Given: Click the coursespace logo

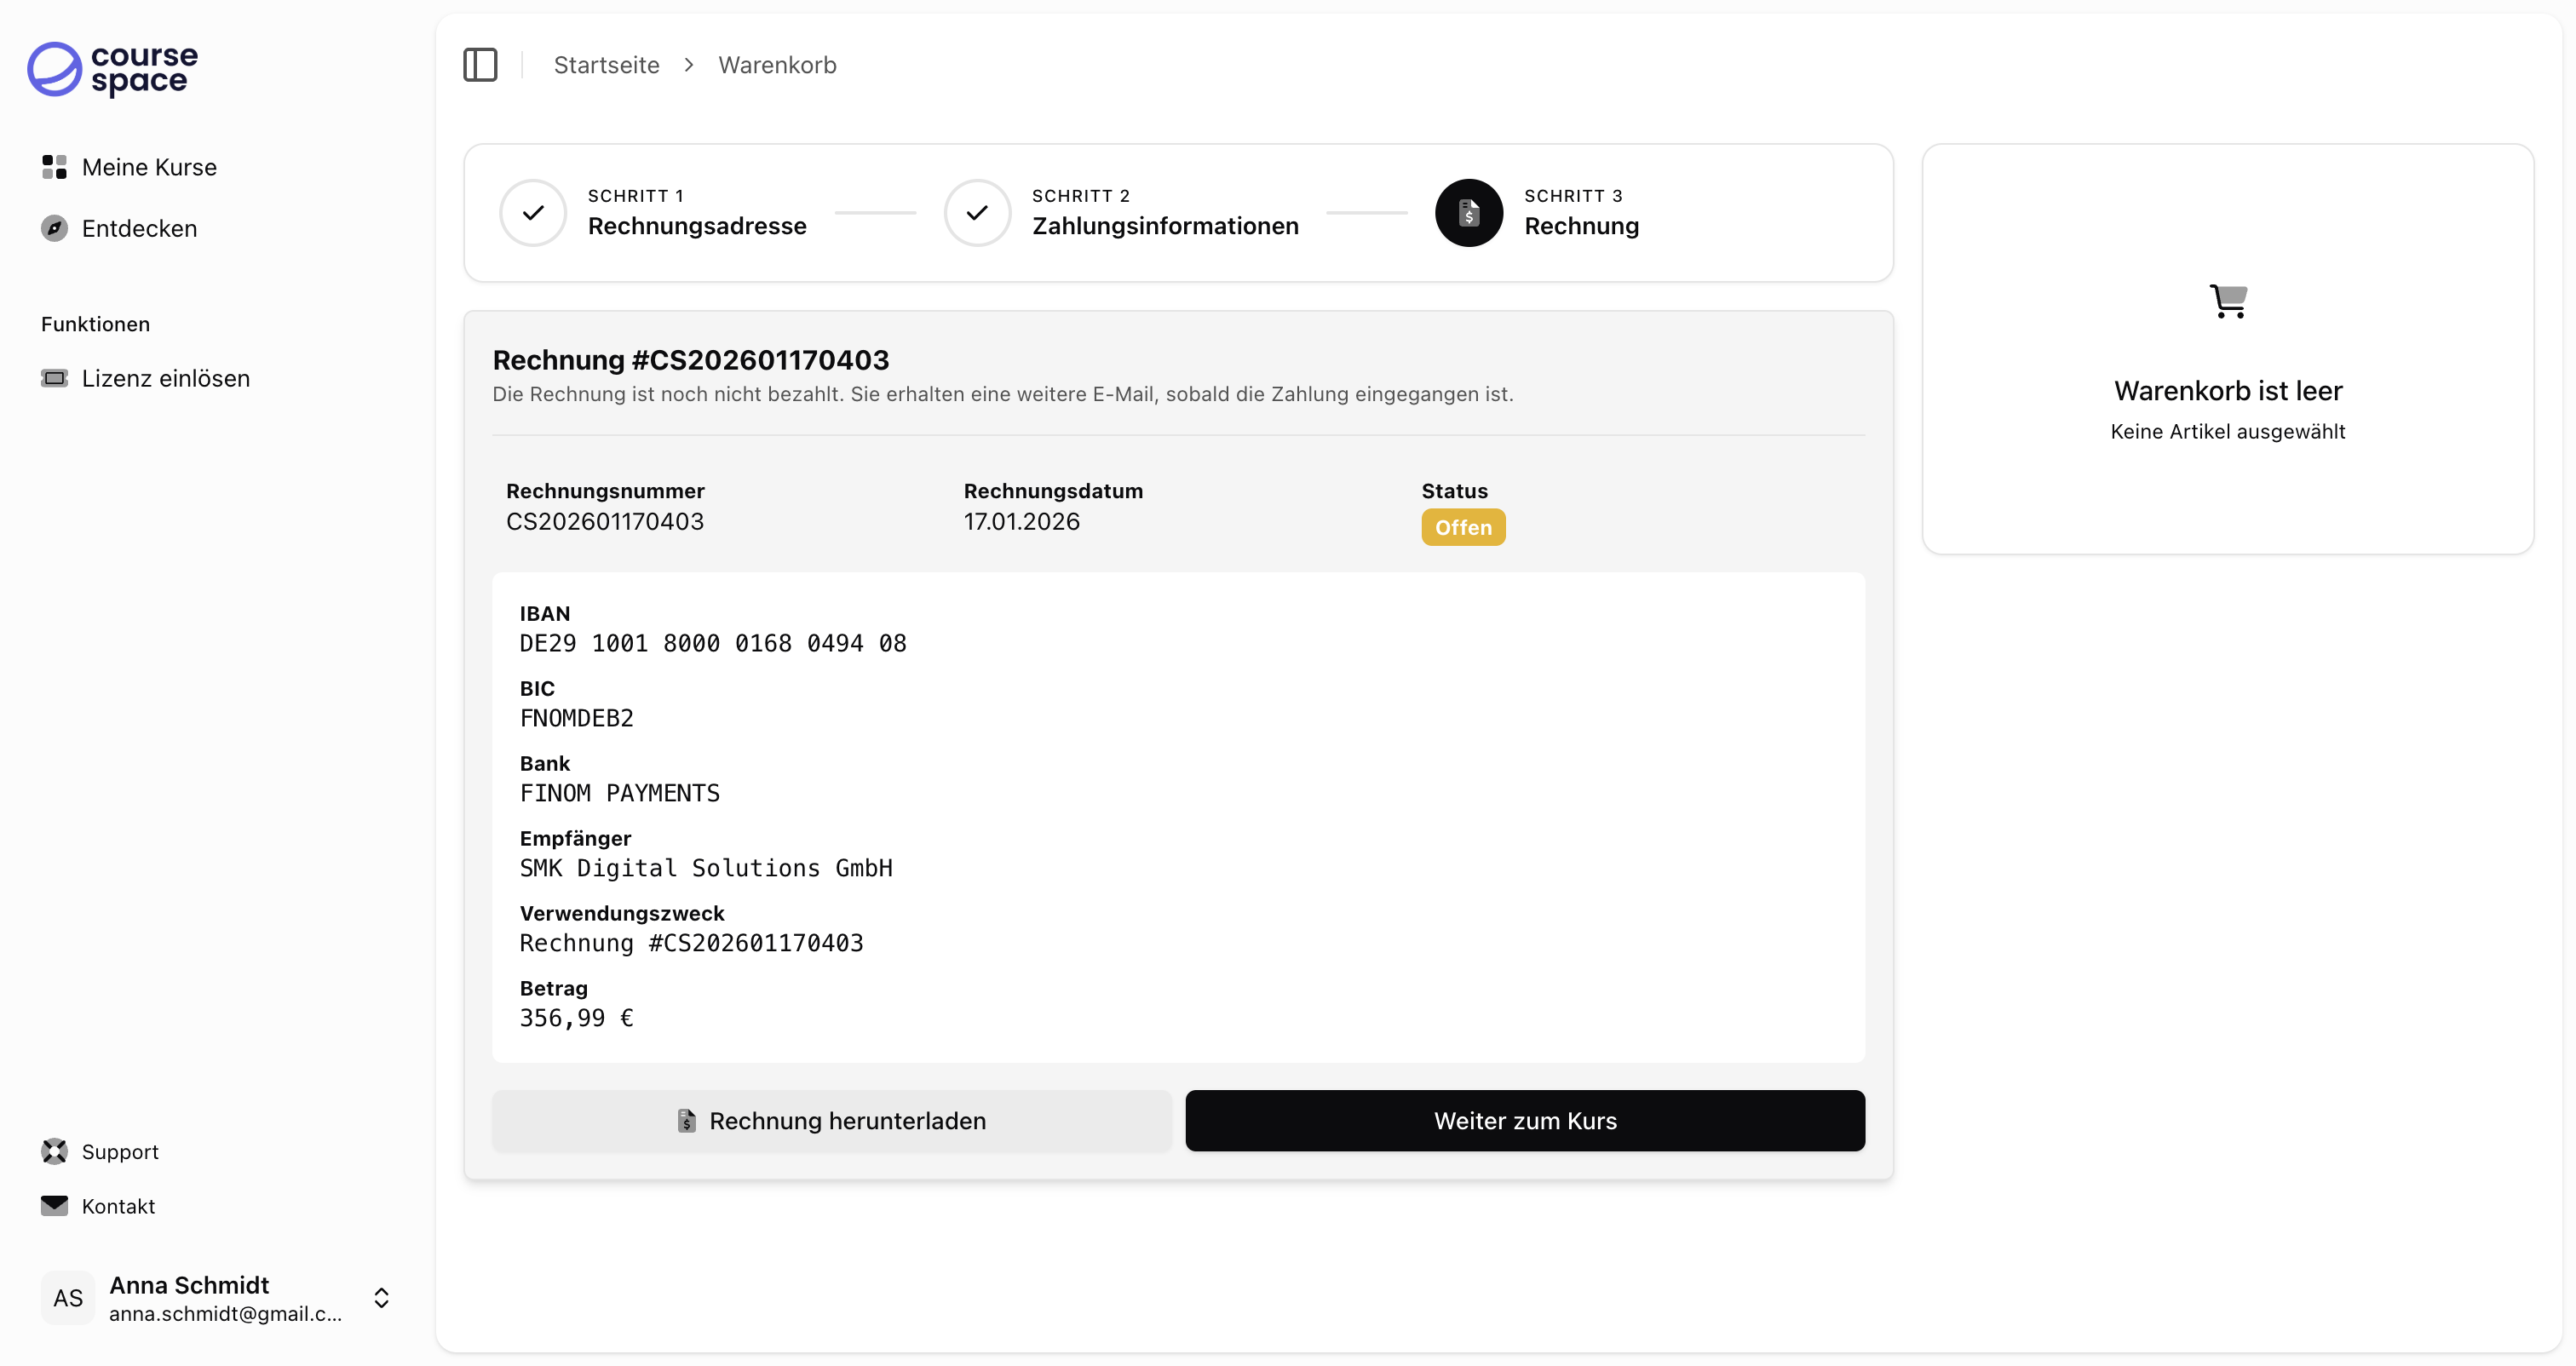Looking at the screenshot, I should click(x=112, y=69).
